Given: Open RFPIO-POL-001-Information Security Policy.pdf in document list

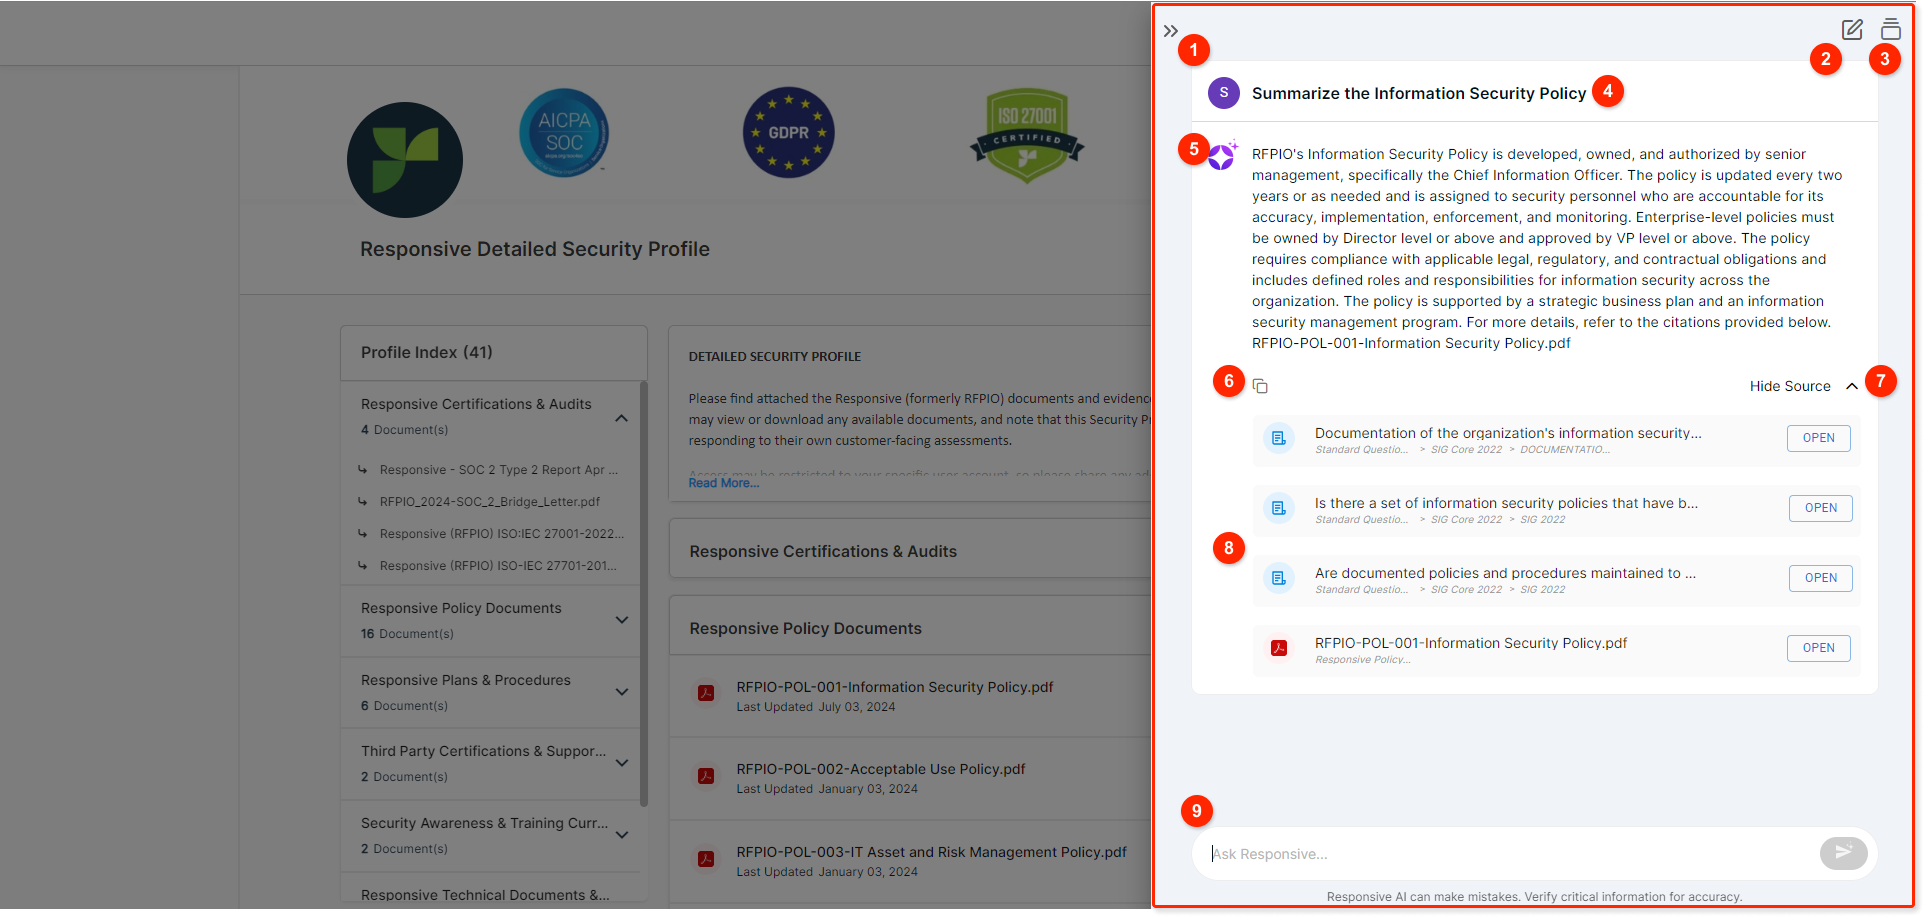Looking at the screenshot, I should pyautogui.click(x=894, y=687).
